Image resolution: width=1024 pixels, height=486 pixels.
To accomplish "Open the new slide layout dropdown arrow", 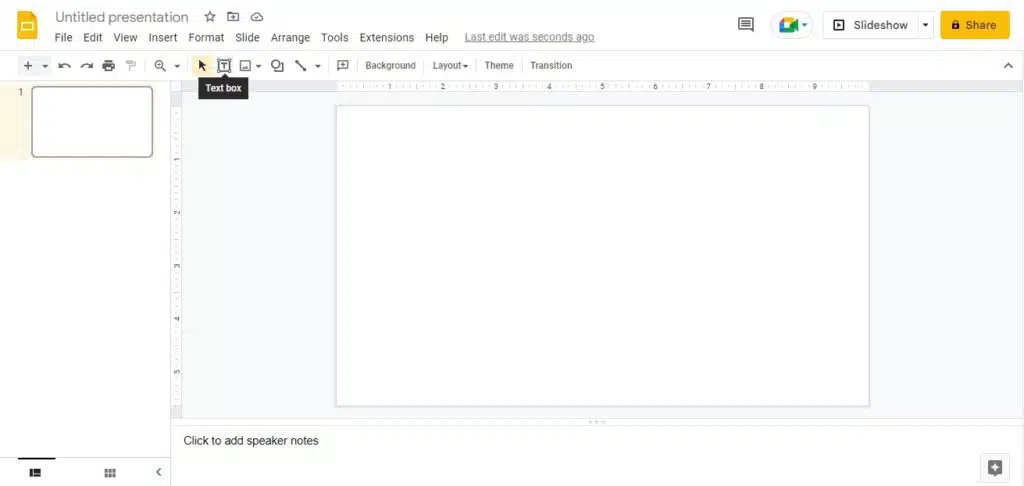I will (45, 66).
